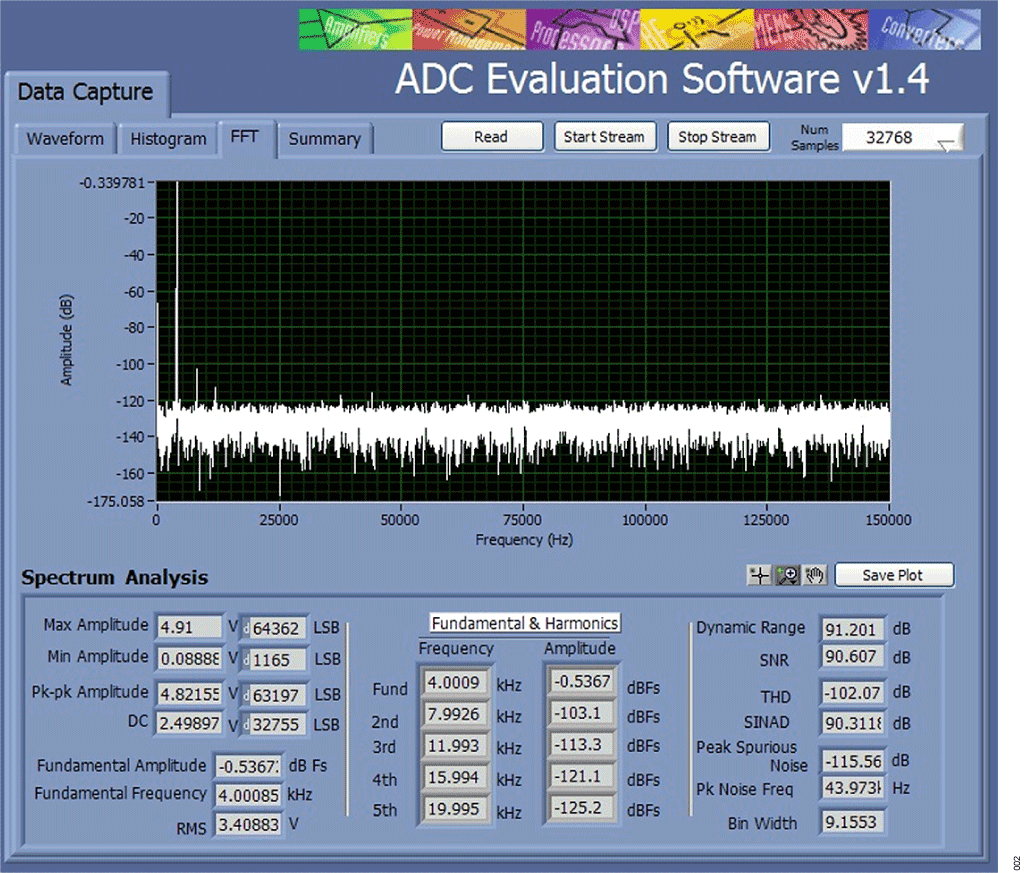Toggle the Min Amplitude LSB radix indicator
The image size is (1024, 873).
point(246,660)
